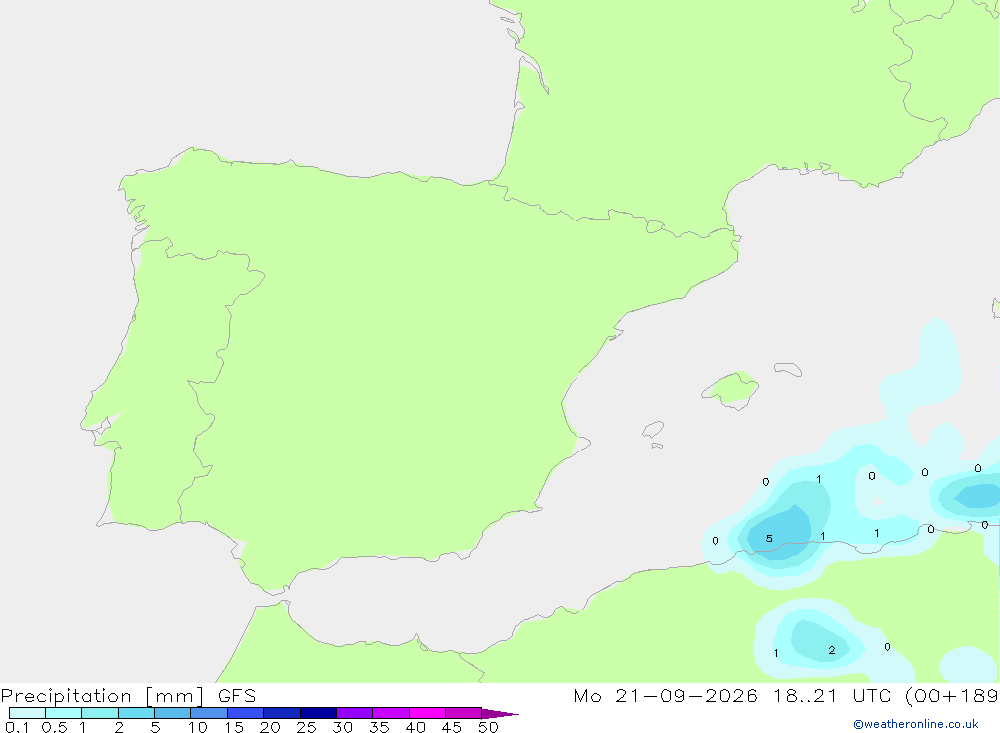Screen dimensions: 1000x733
Task: Click the purple arrow tip ending the legend
Action: click(500, 713)
